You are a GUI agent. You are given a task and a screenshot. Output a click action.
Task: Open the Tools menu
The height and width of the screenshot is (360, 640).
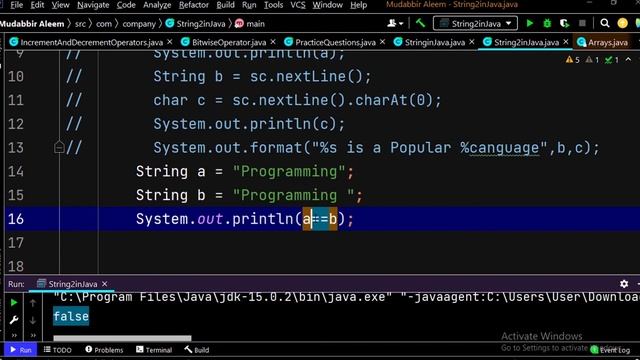[273, 5]
